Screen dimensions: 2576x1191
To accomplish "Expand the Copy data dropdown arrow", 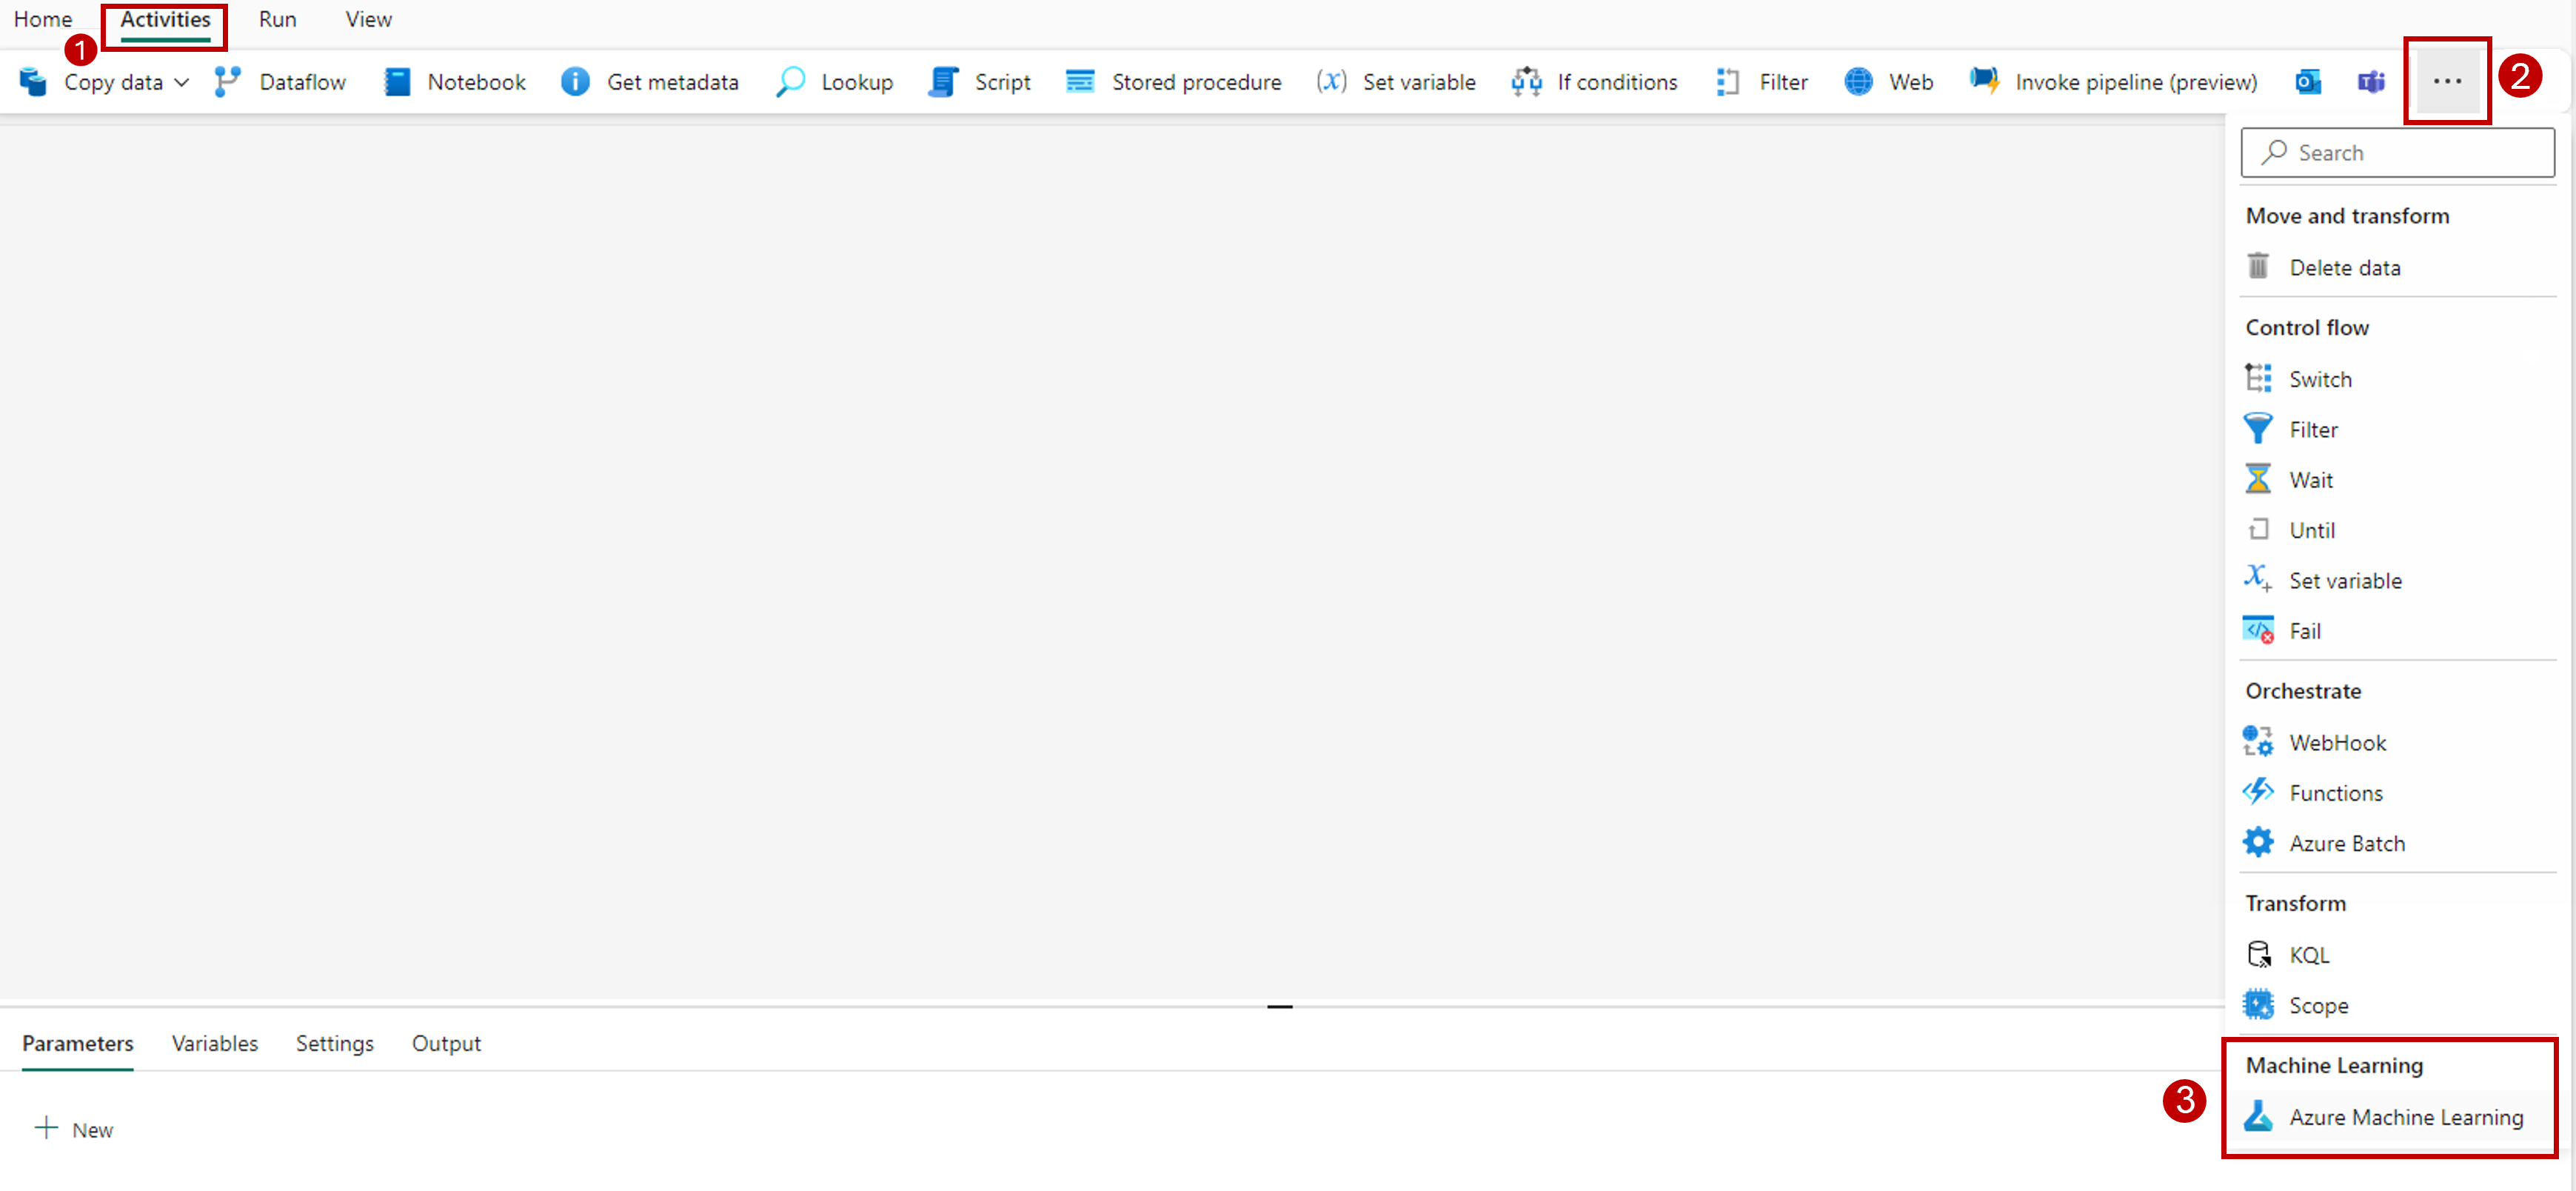I will 182,82.
